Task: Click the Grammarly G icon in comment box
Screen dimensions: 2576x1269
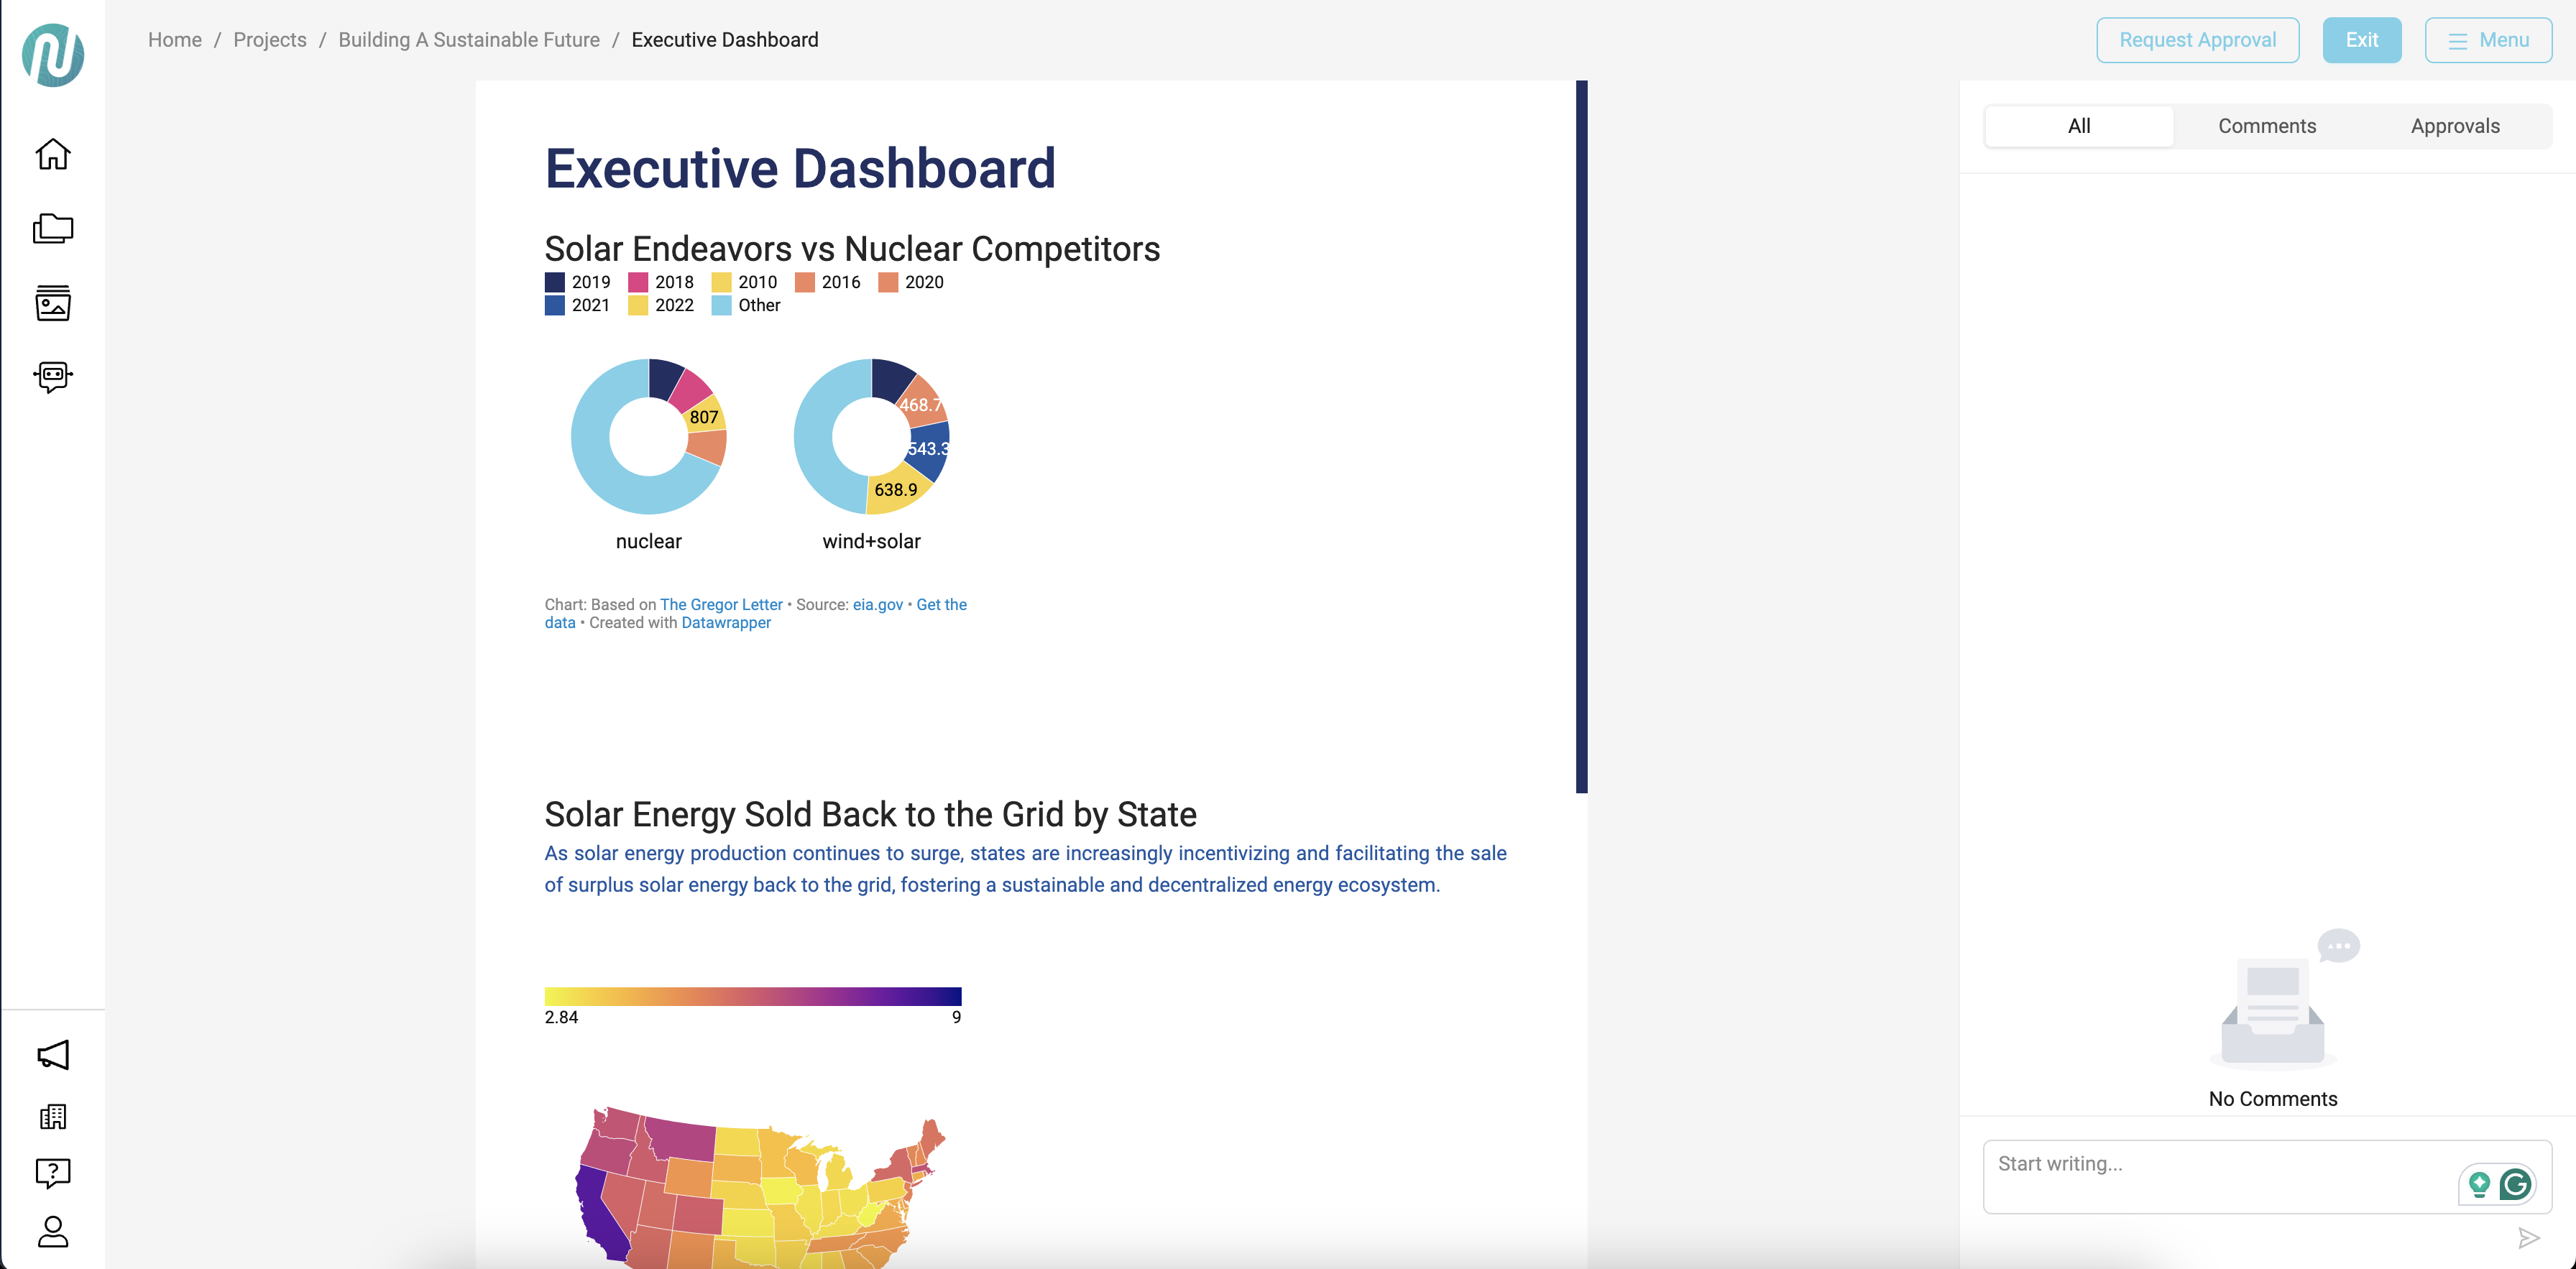Action: 2519,1184
